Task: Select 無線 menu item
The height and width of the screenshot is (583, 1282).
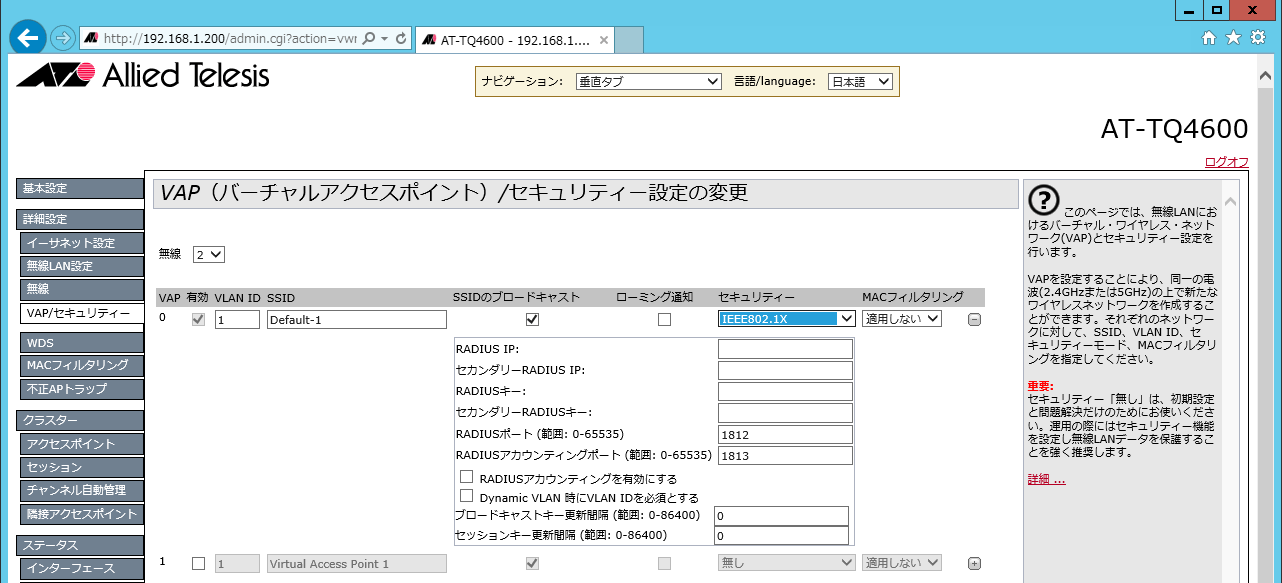Action: [x=82, y=289]
